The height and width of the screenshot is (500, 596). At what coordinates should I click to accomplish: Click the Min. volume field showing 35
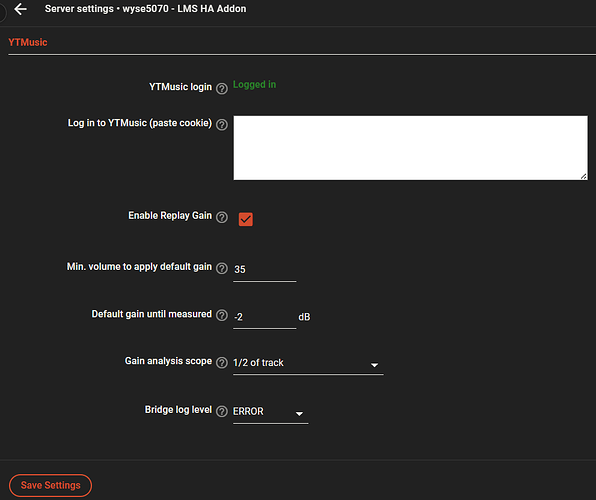[x=265, y=270]
